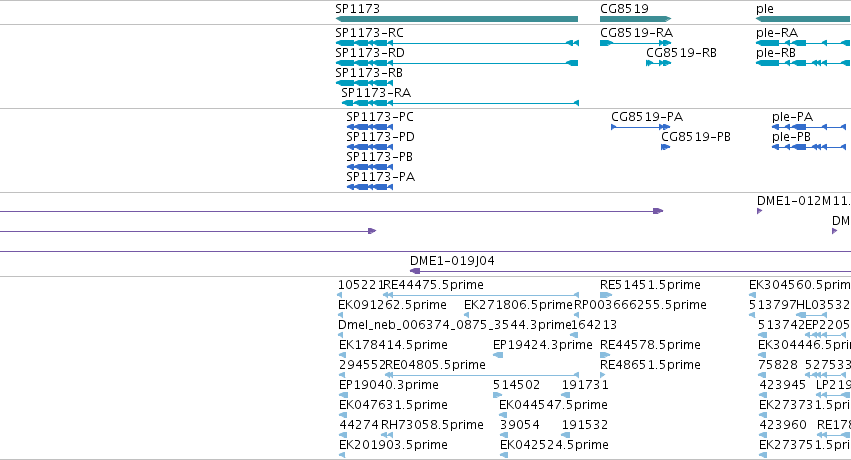Screen dimensions: 851x460
Task: Click the SP1173-PC protein glyph
Action: tap(370, 127)
